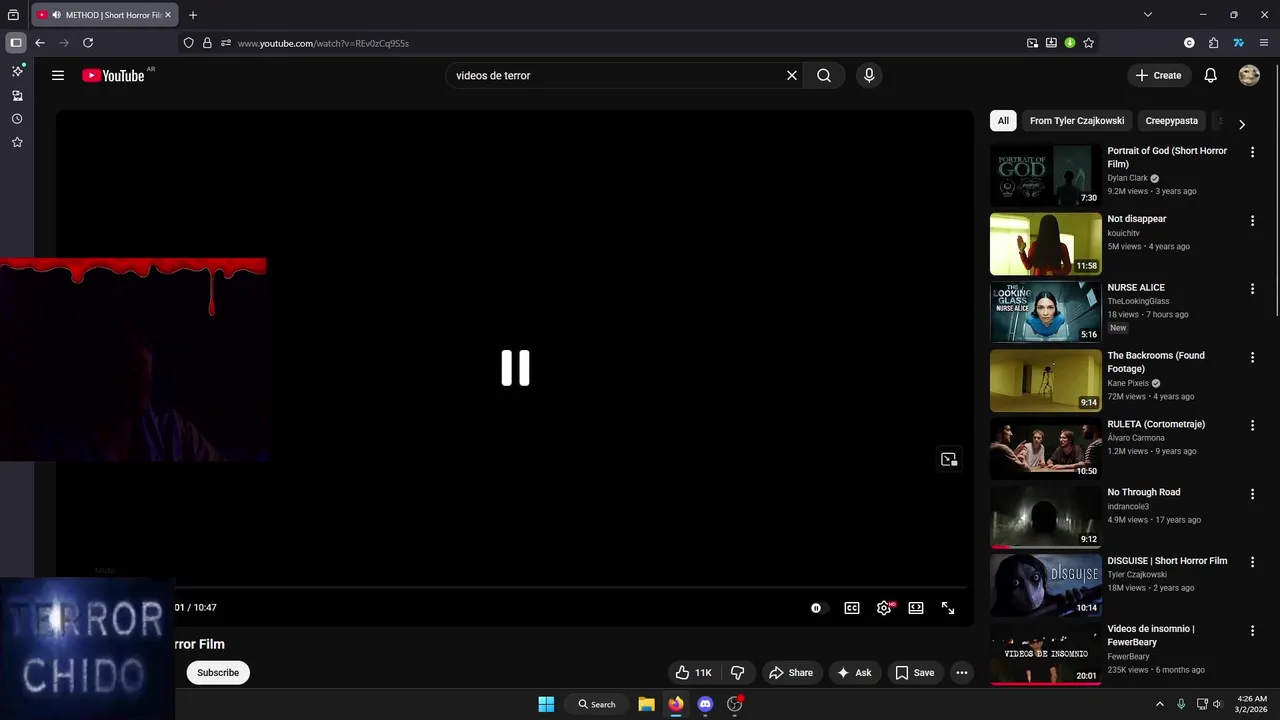Click the picture-in-picture icon in the address bar
1280x720 pixels.
click(1032, 43)
